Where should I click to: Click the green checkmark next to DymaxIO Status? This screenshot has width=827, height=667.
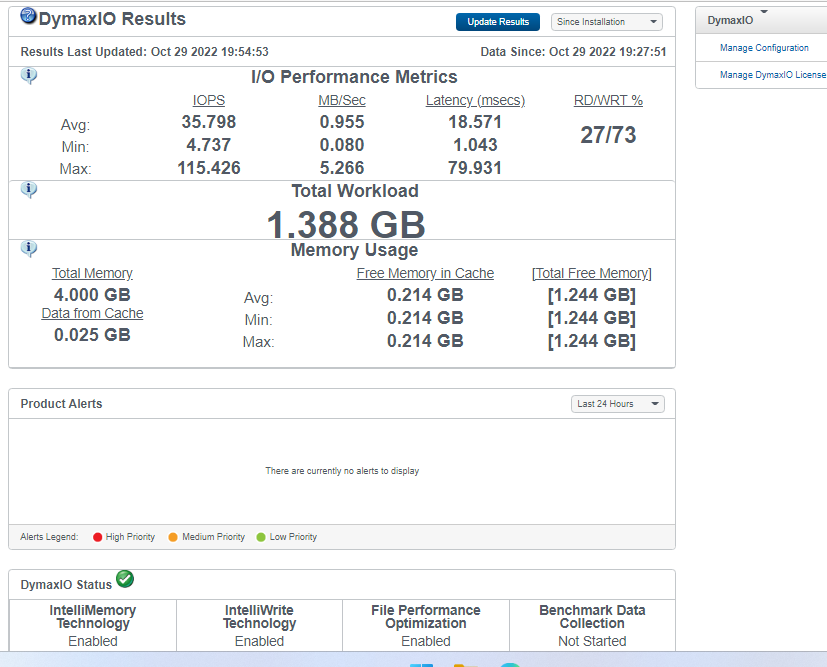coord(125,579)
